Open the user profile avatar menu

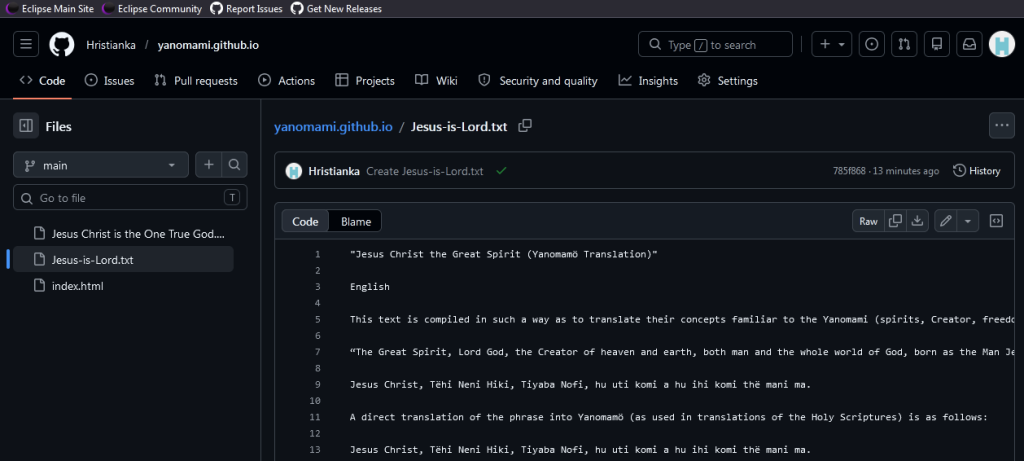tap(1002, 44)
